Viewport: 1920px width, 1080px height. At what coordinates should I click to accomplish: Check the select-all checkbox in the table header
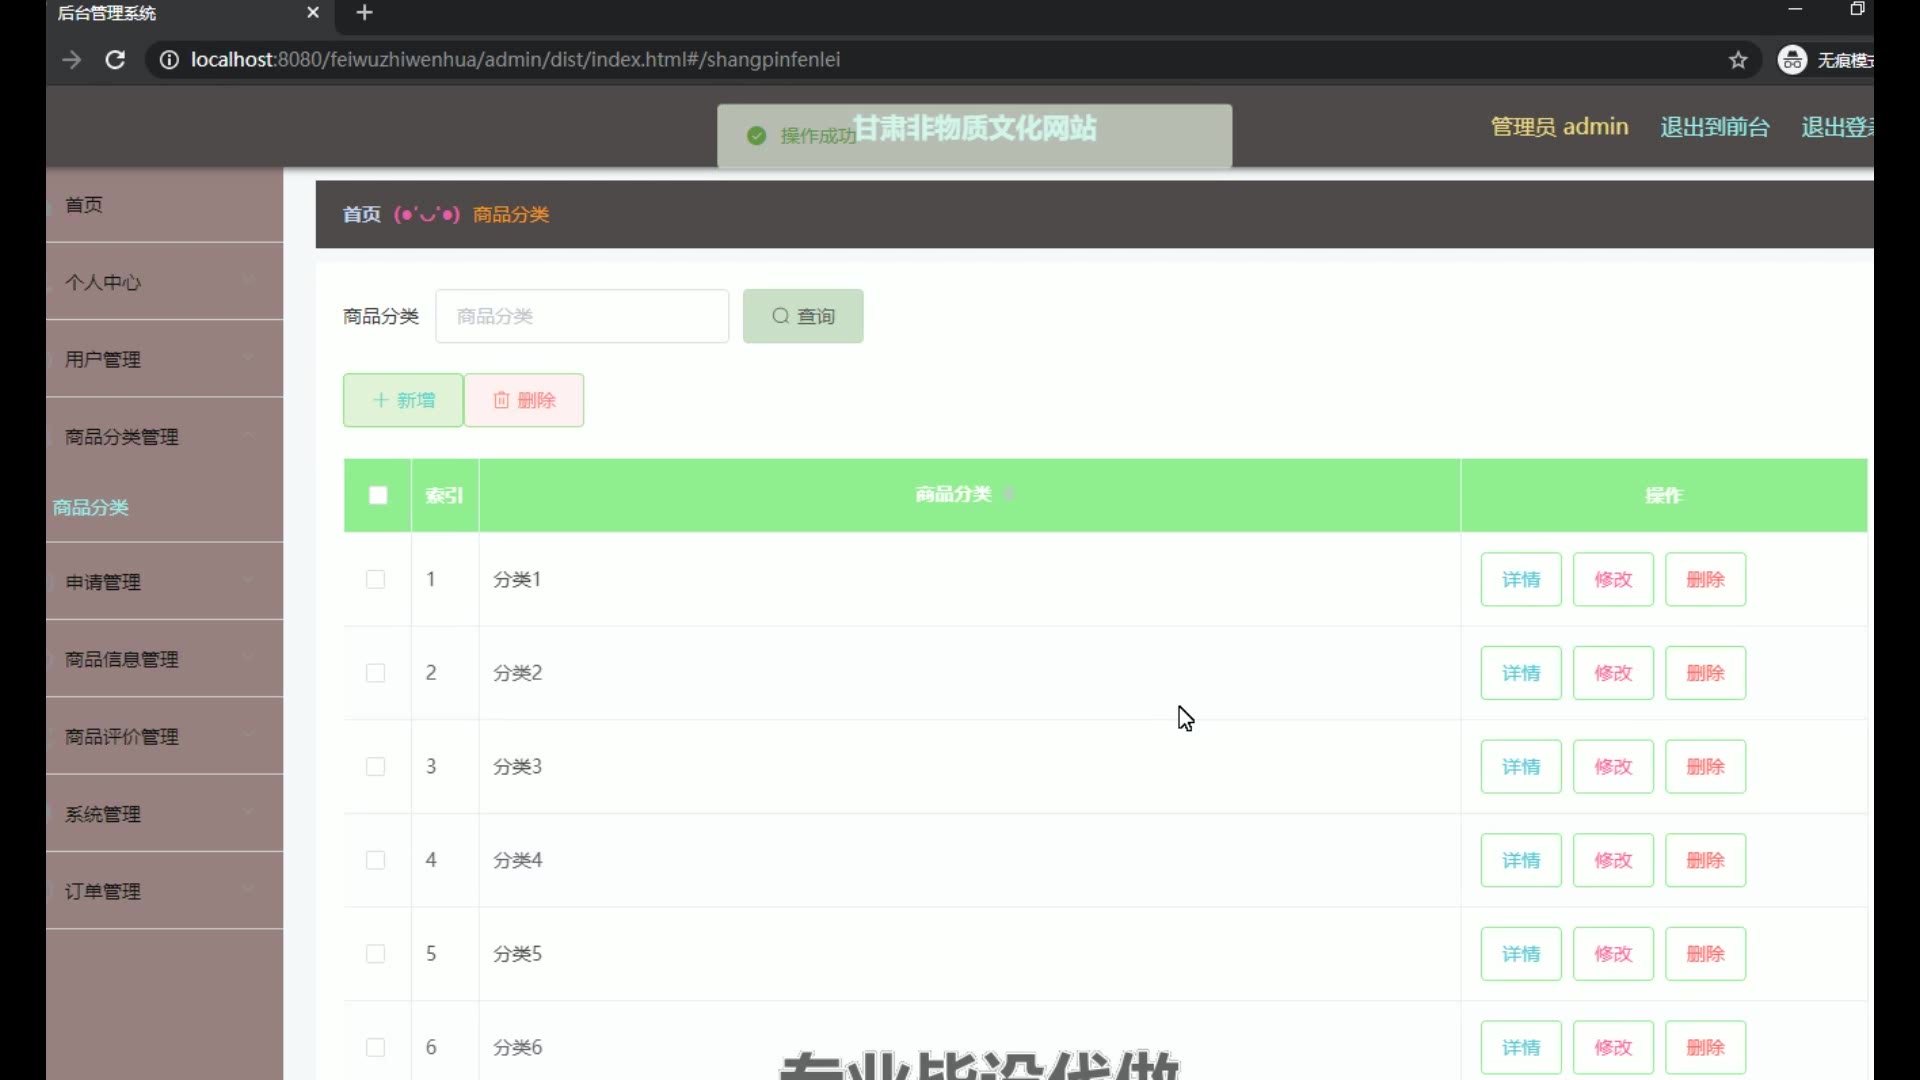pyautogui.click(x=378, y=495)
